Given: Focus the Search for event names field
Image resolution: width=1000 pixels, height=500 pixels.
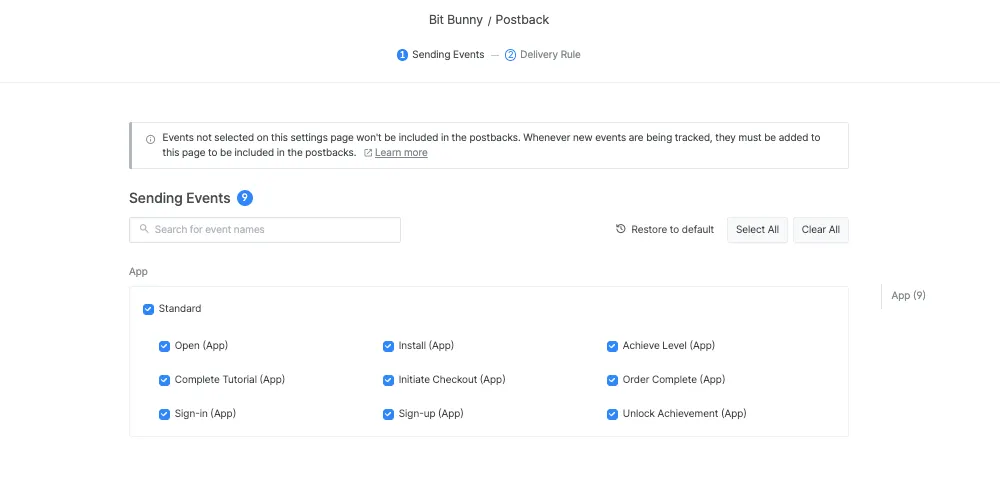Looking at the screenshot, I should [270, 230].
